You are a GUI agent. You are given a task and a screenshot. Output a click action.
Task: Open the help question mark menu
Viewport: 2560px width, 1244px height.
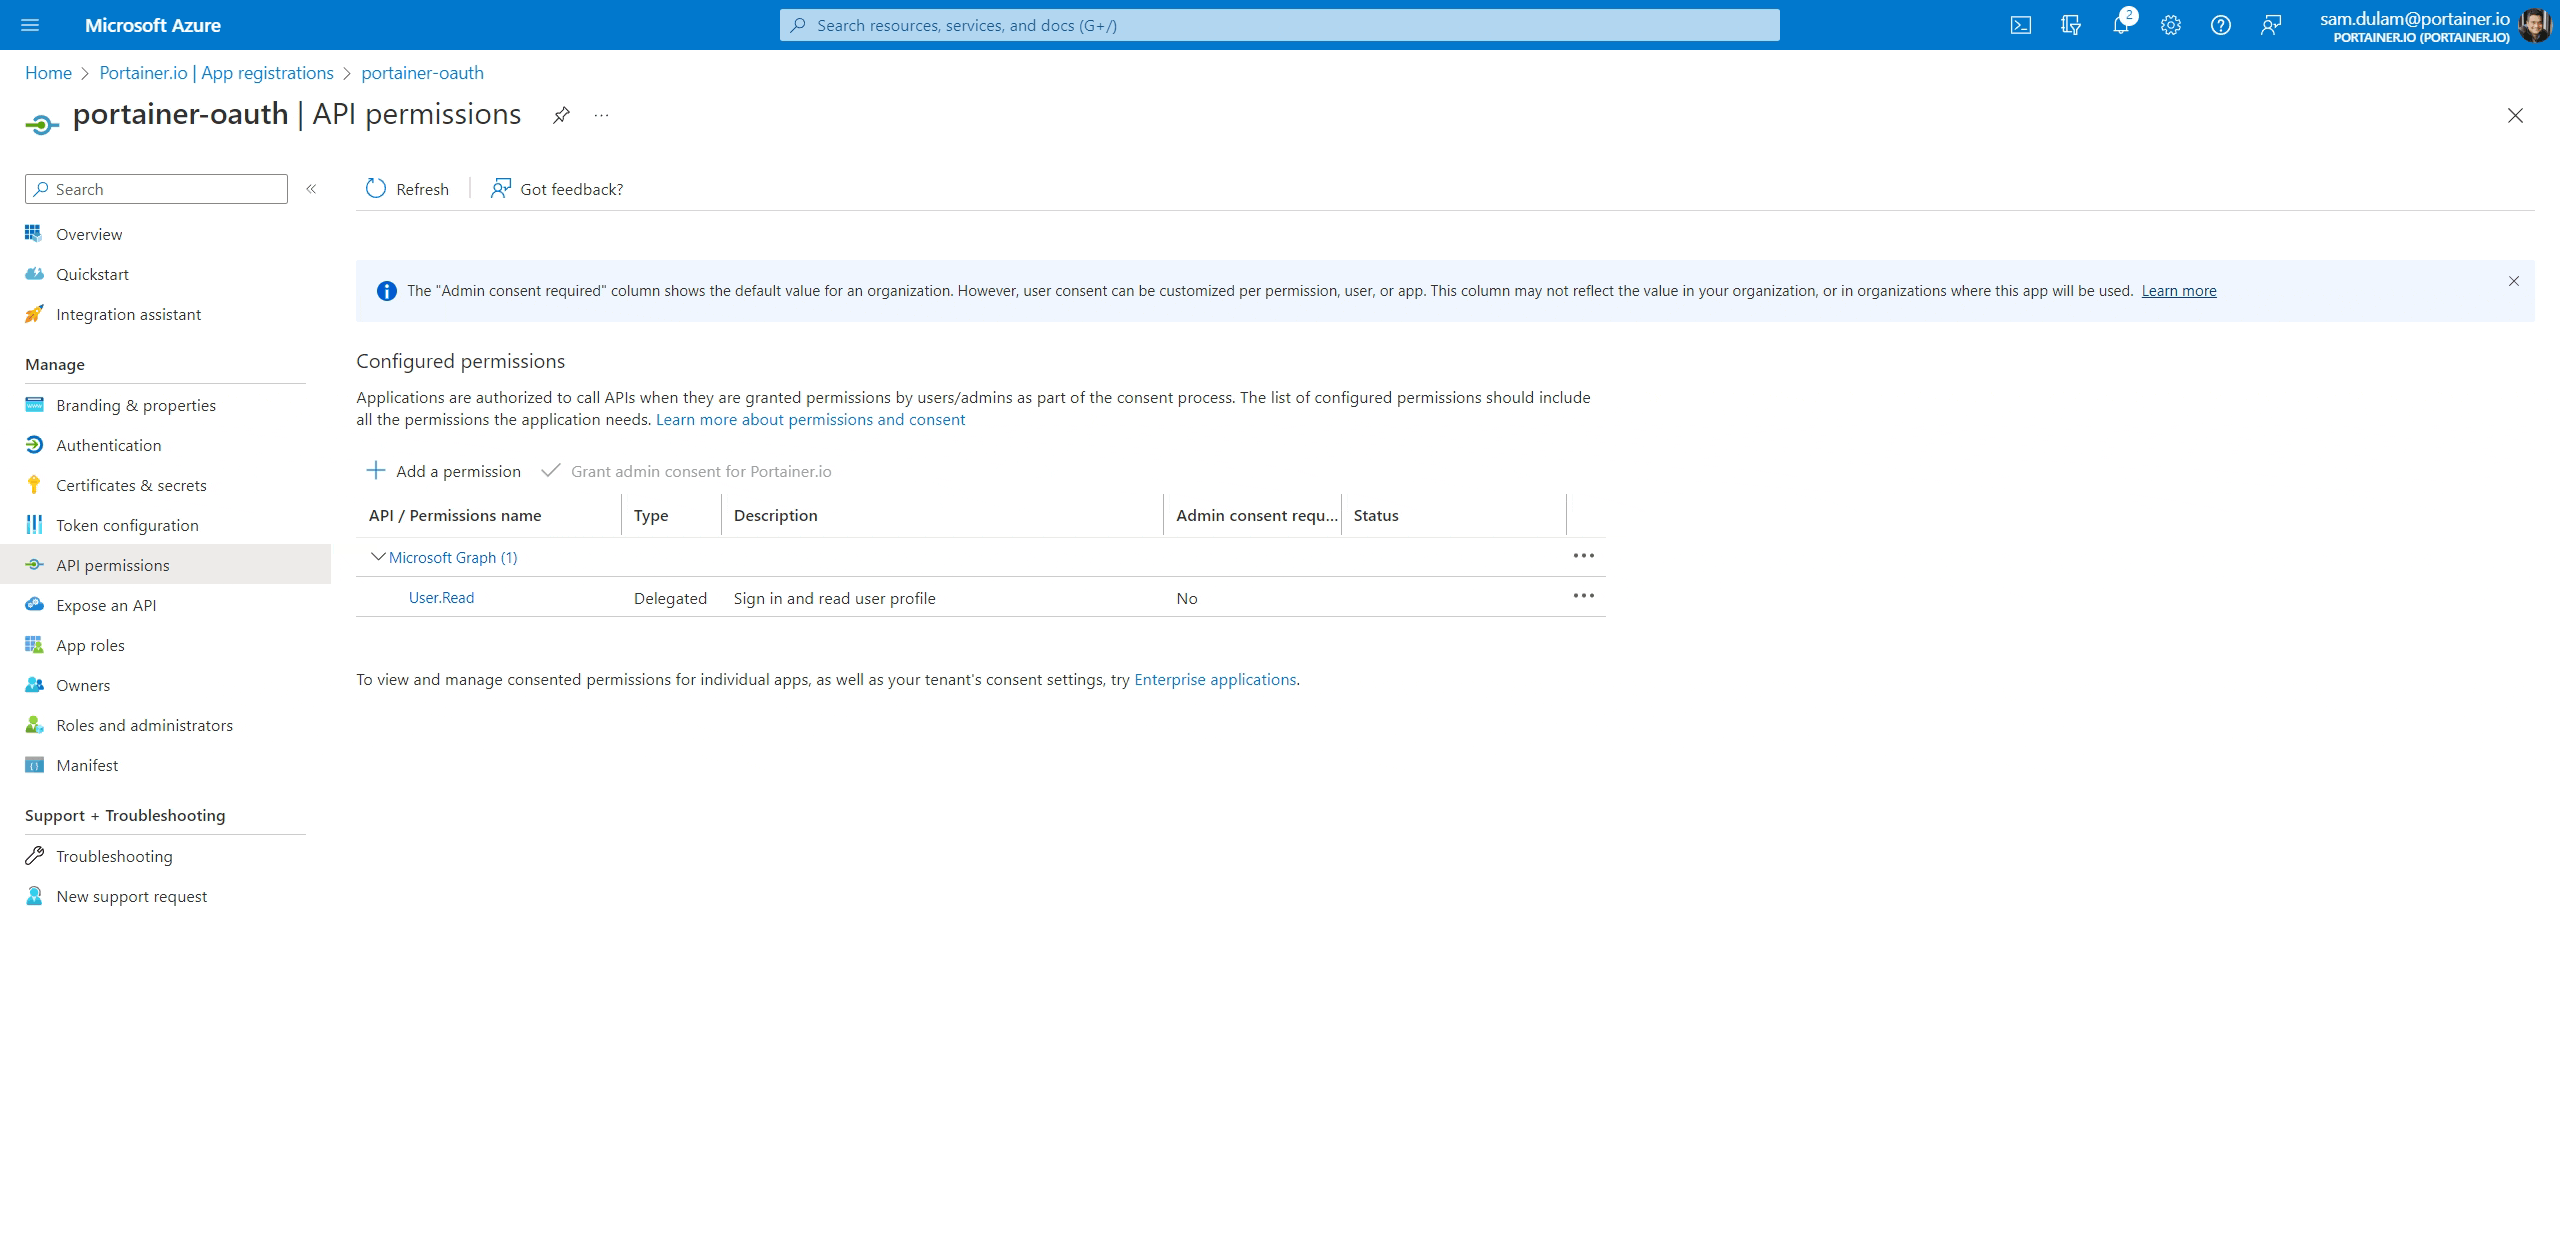(x=2221, y=25)
